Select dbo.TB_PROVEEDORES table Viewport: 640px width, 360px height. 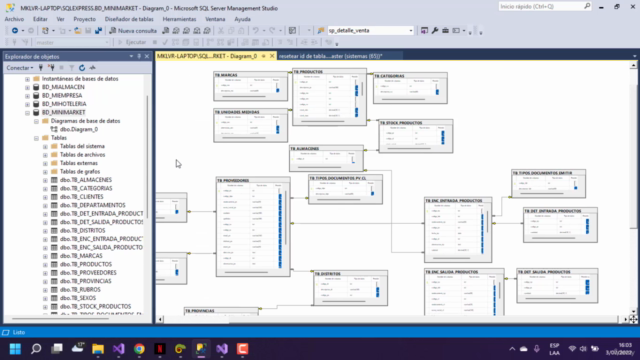point(88,273)
